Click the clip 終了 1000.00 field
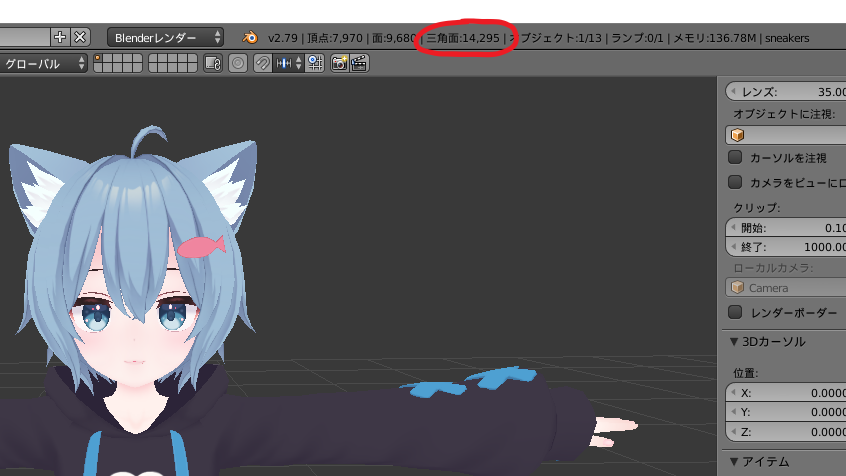 [x=786, y=247]
